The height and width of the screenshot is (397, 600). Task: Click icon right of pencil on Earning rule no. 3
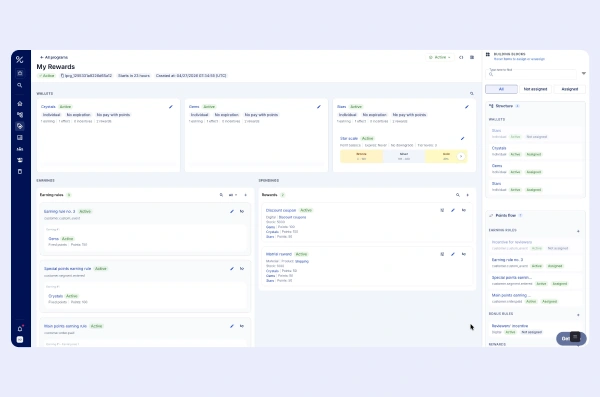coord(242,211)
